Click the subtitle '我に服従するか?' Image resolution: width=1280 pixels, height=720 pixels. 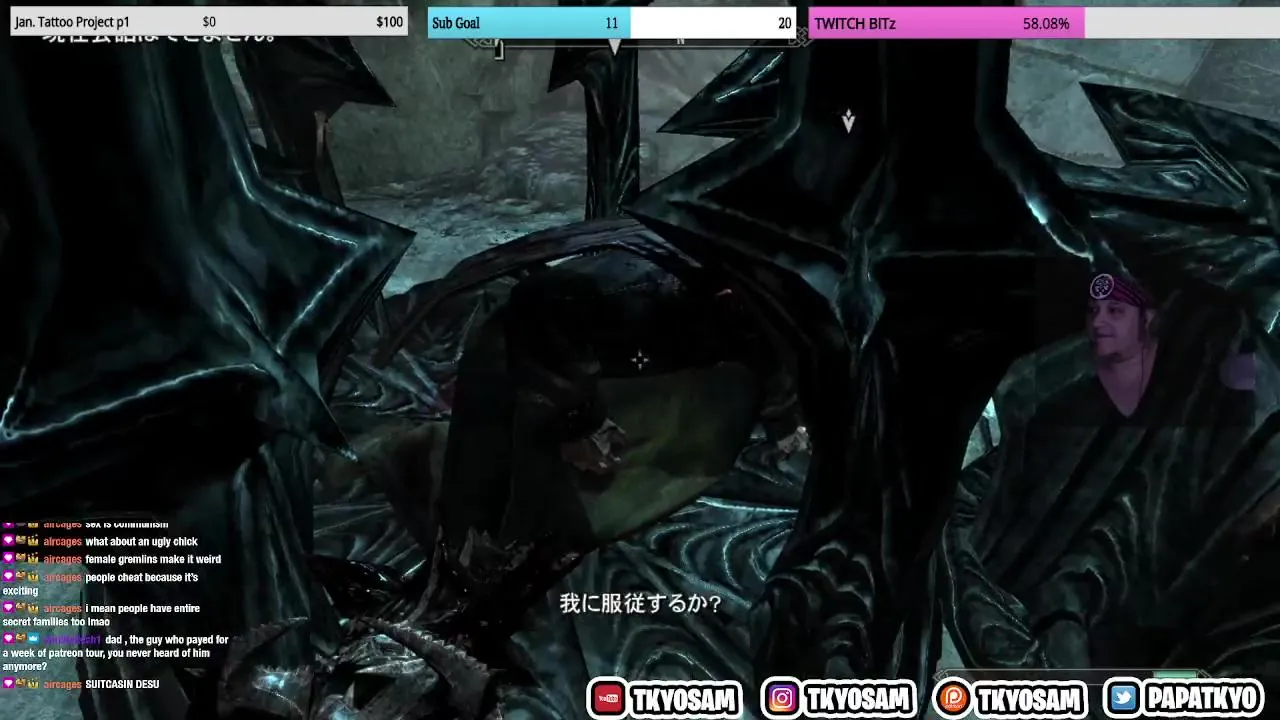(640, 604)
